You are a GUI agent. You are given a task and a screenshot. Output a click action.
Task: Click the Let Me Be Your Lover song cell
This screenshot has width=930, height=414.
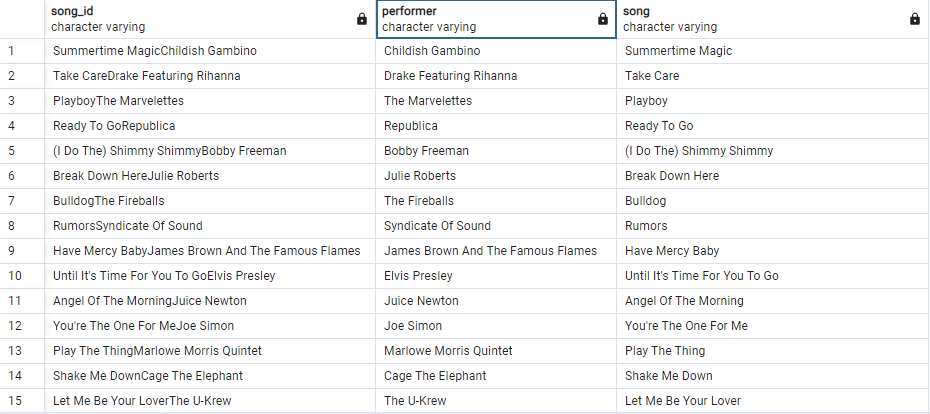coord(683,401)
